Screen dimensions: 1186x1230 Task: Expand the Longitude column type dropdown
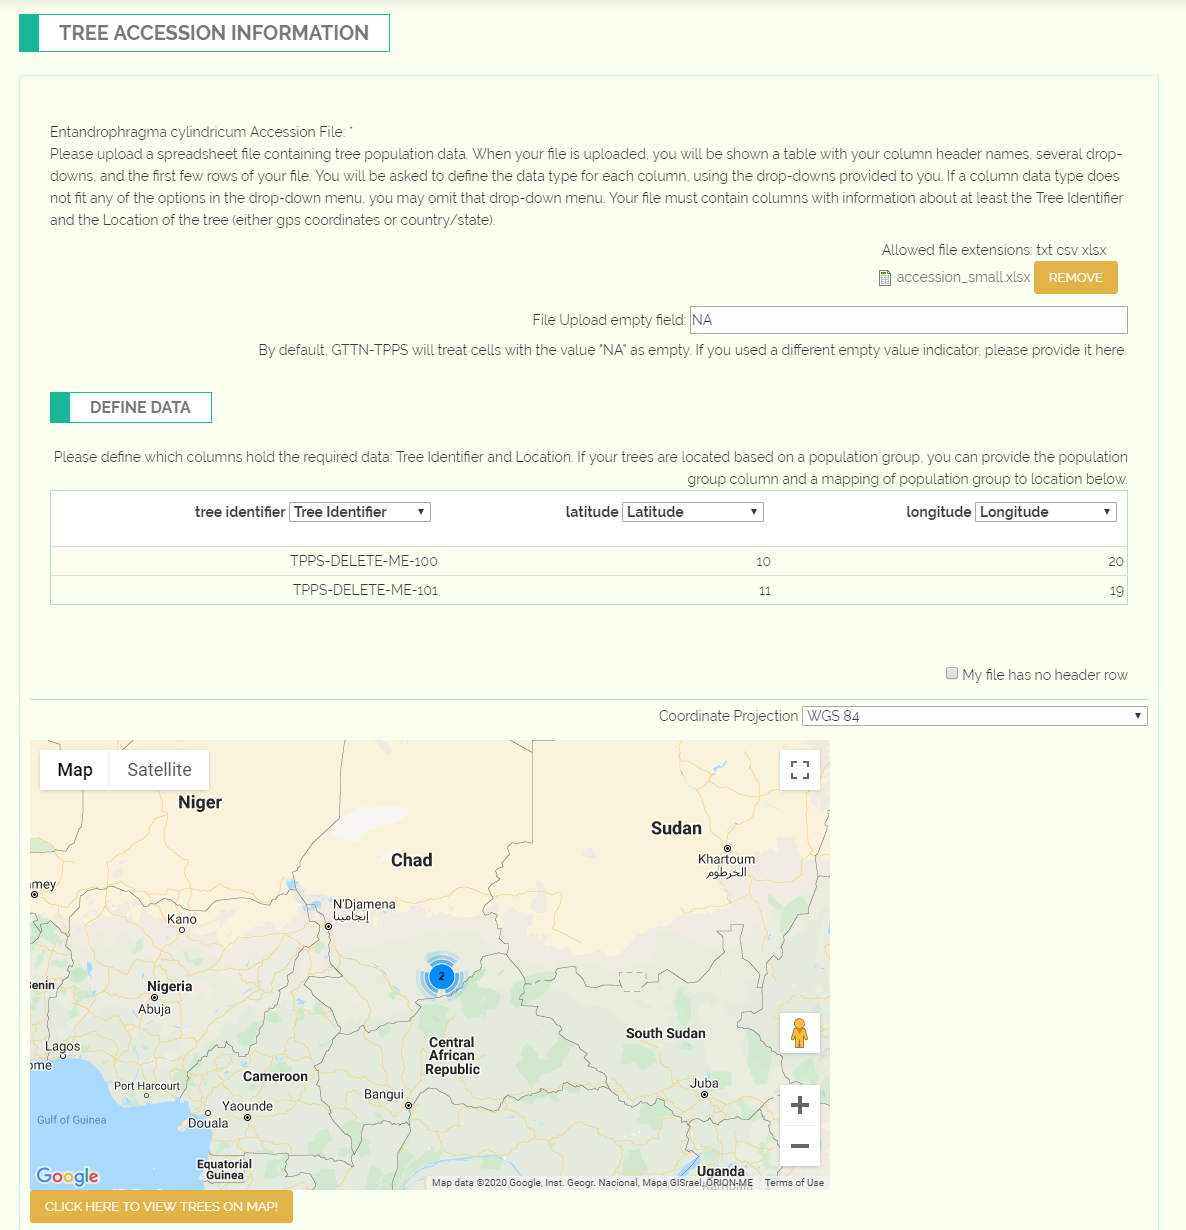pos(1046,512)
